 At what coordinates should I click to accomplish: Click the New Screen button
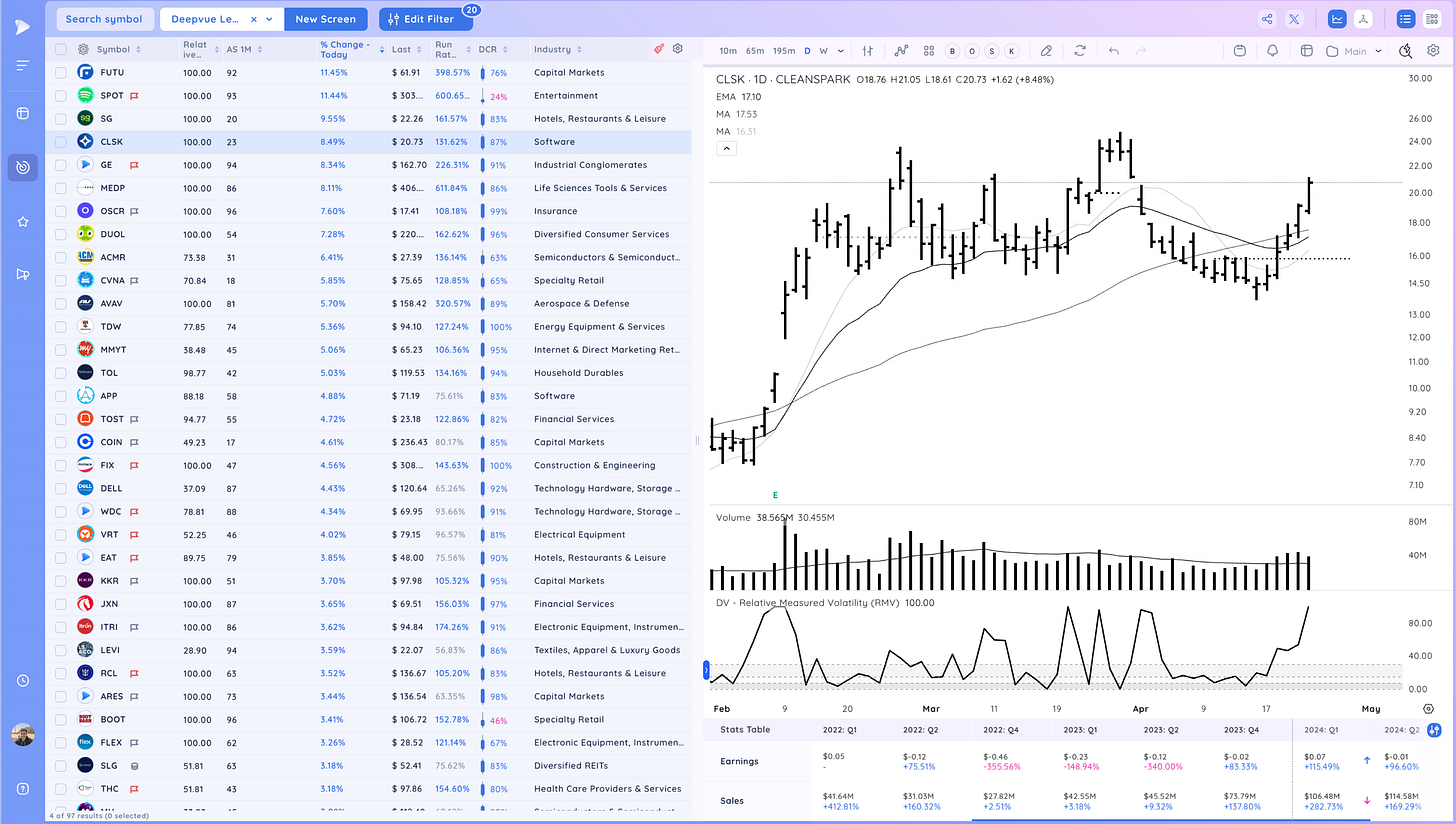tap(325, 19)
